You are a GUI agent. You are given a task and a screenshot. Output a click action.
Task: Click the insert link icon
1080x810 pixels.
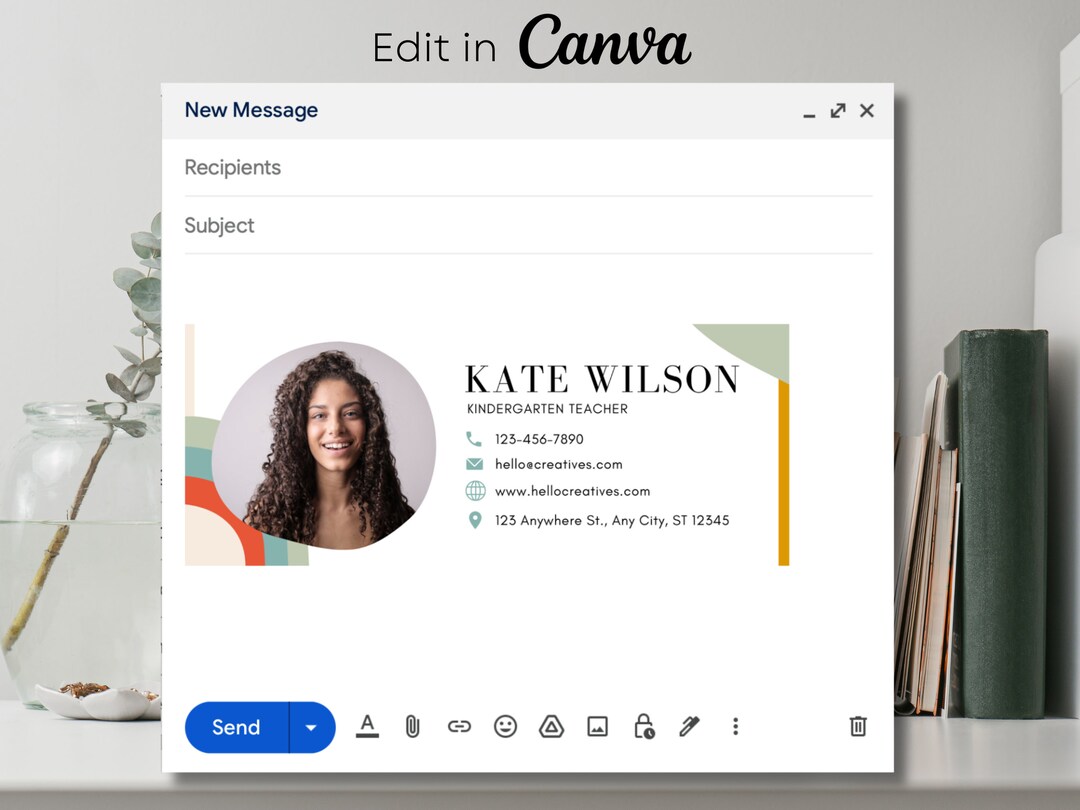[x=459, y=727]
